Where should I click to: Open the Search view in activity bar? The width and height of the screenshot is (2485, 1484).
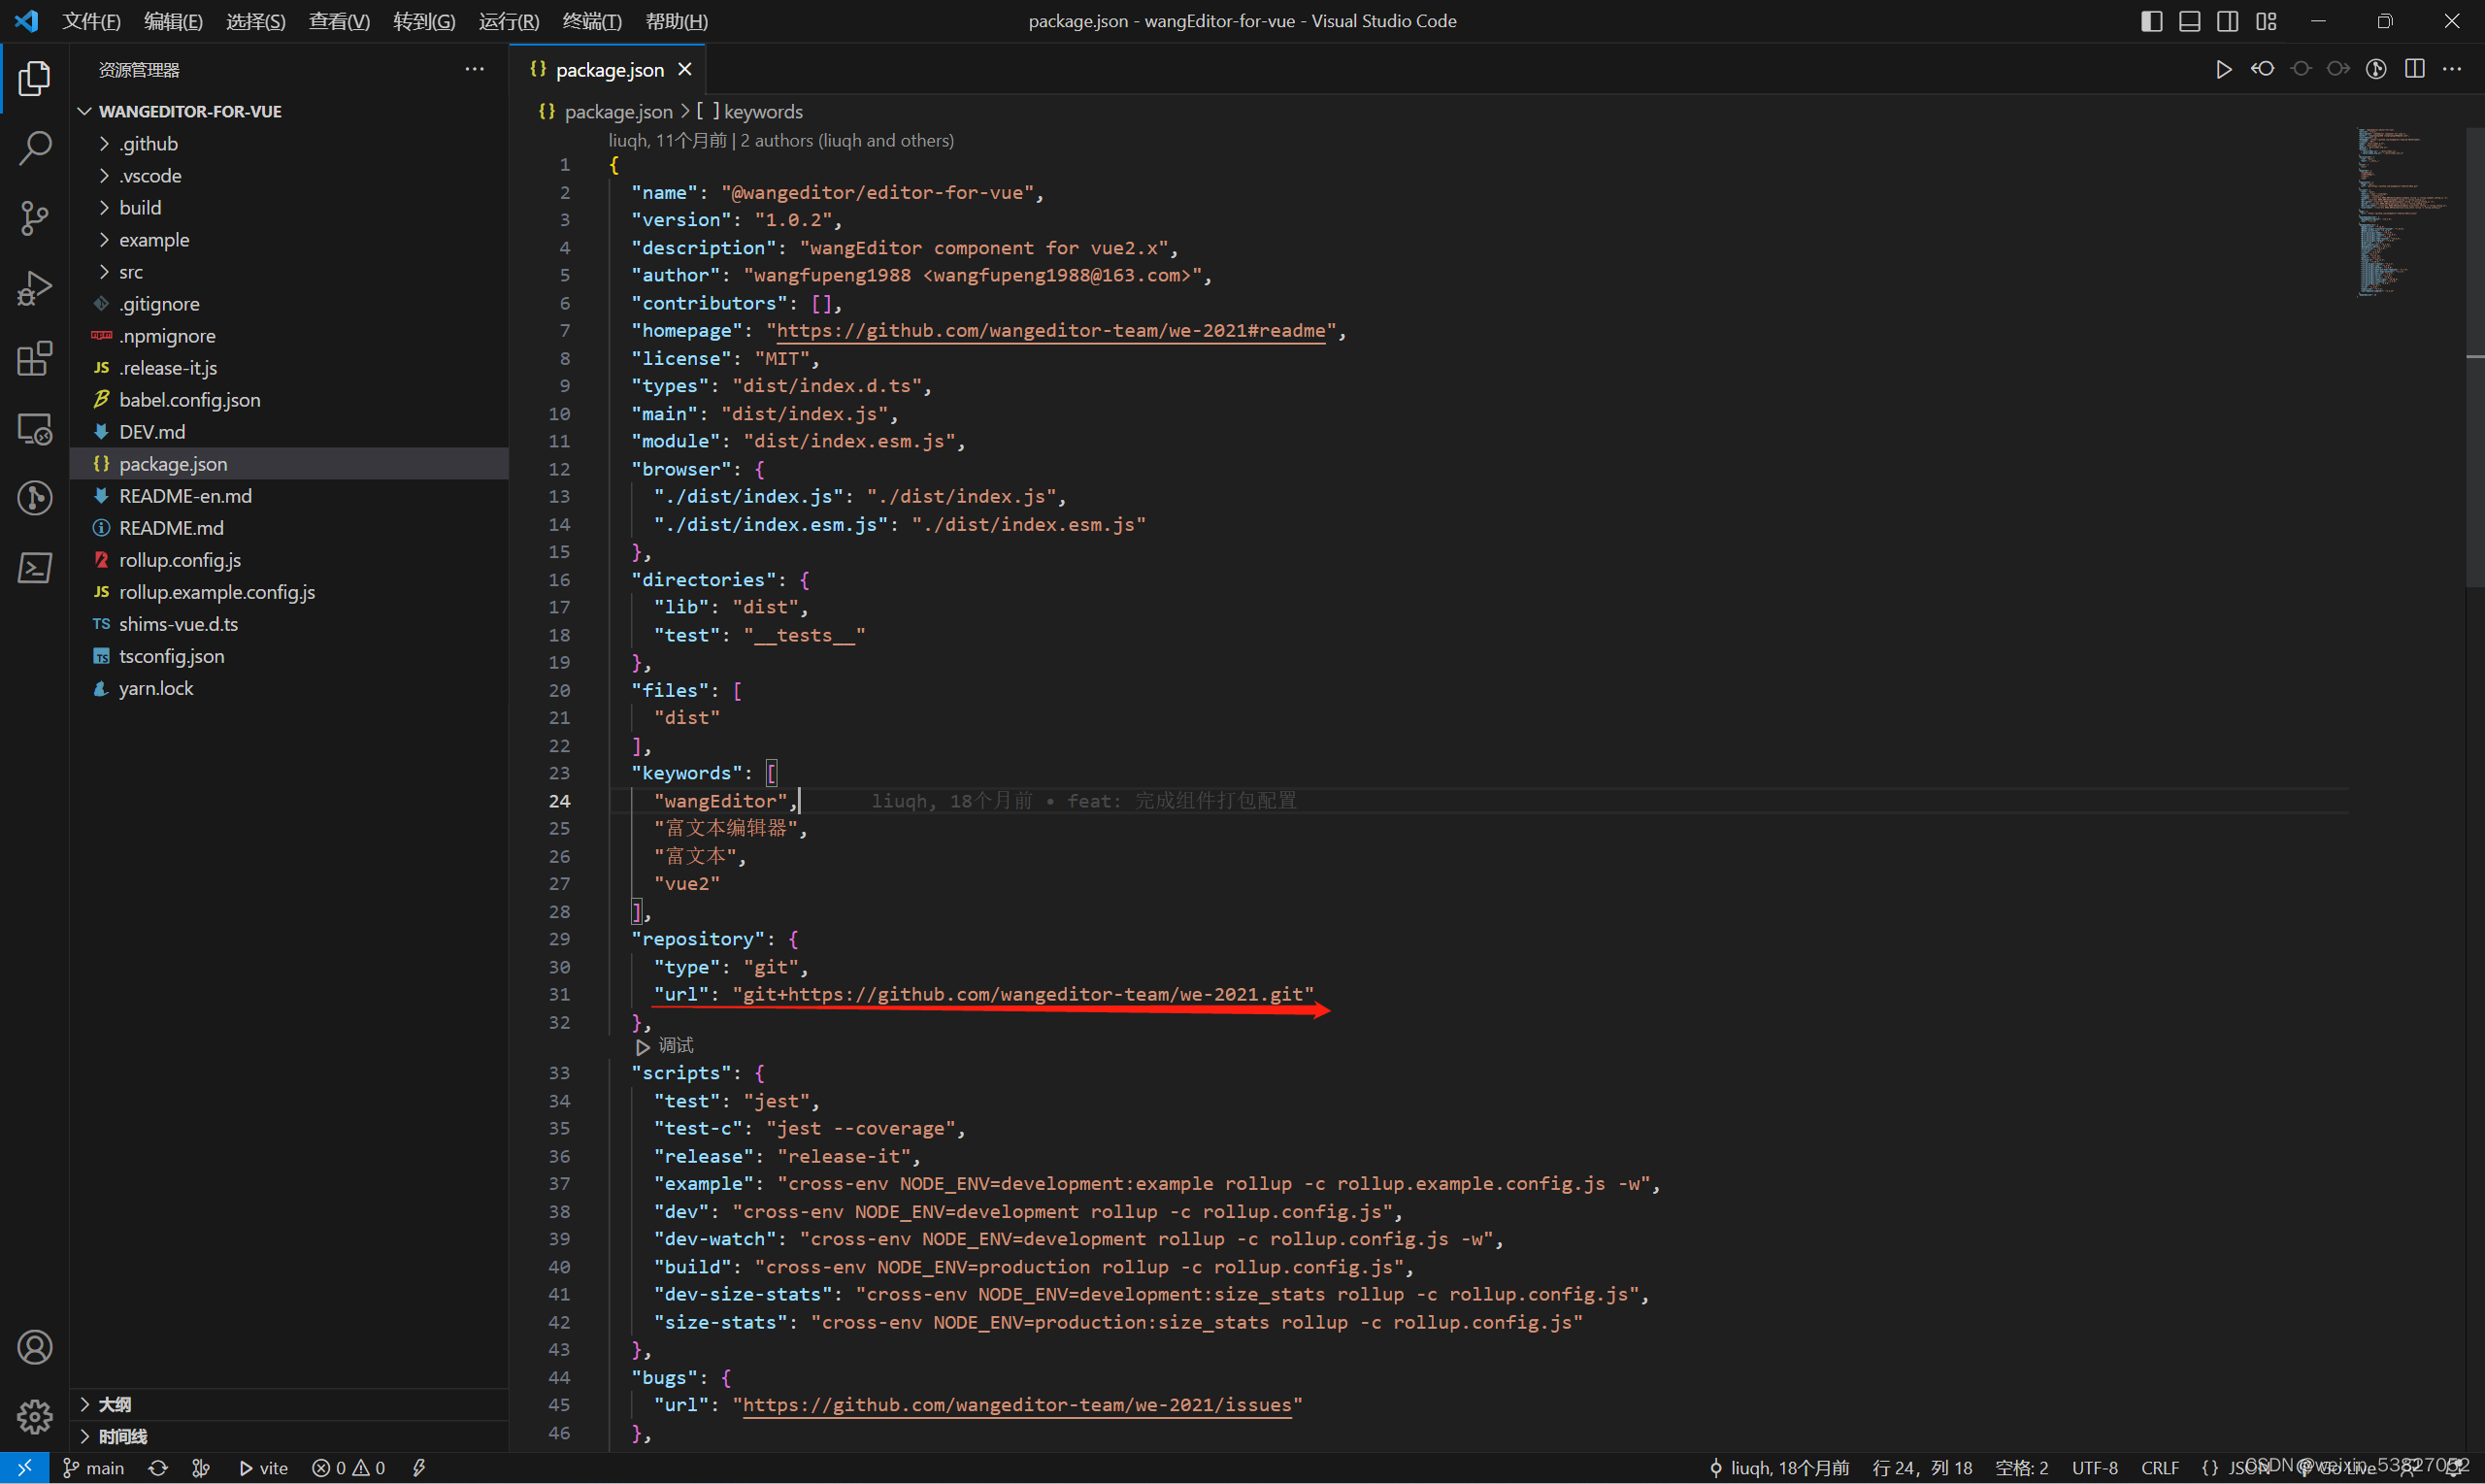pos(34,148)
